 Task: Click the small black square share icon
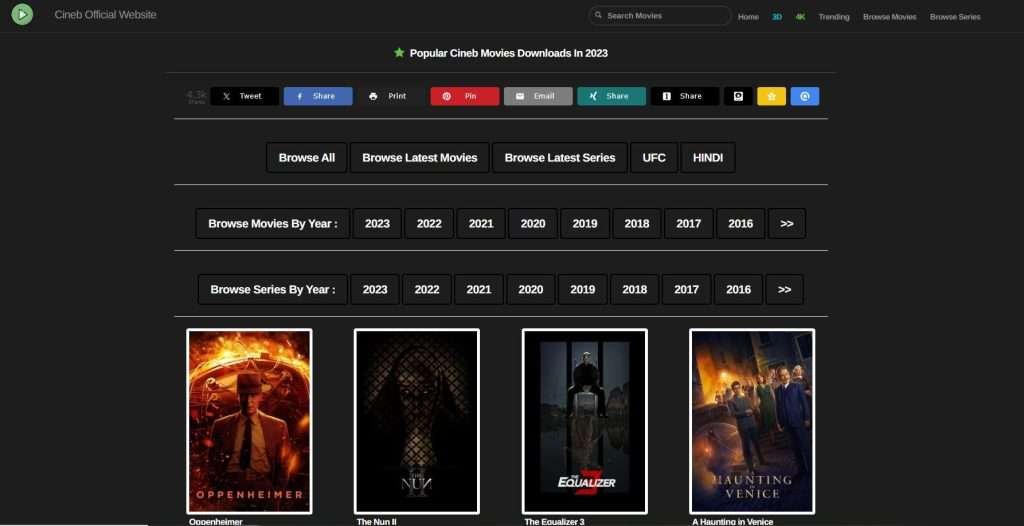click(739, 96)
